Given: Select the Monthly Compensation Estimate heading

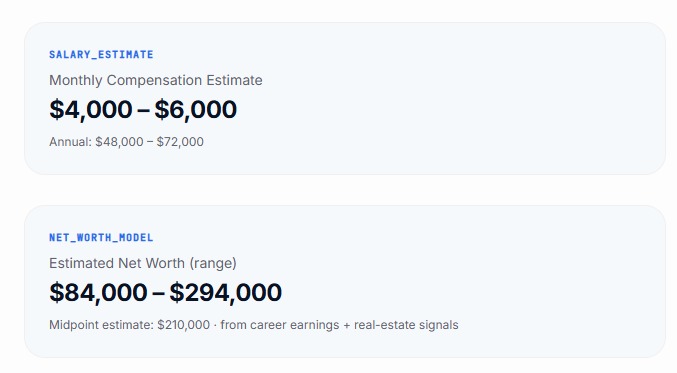Looking at the screenshot, I should 155,80.
